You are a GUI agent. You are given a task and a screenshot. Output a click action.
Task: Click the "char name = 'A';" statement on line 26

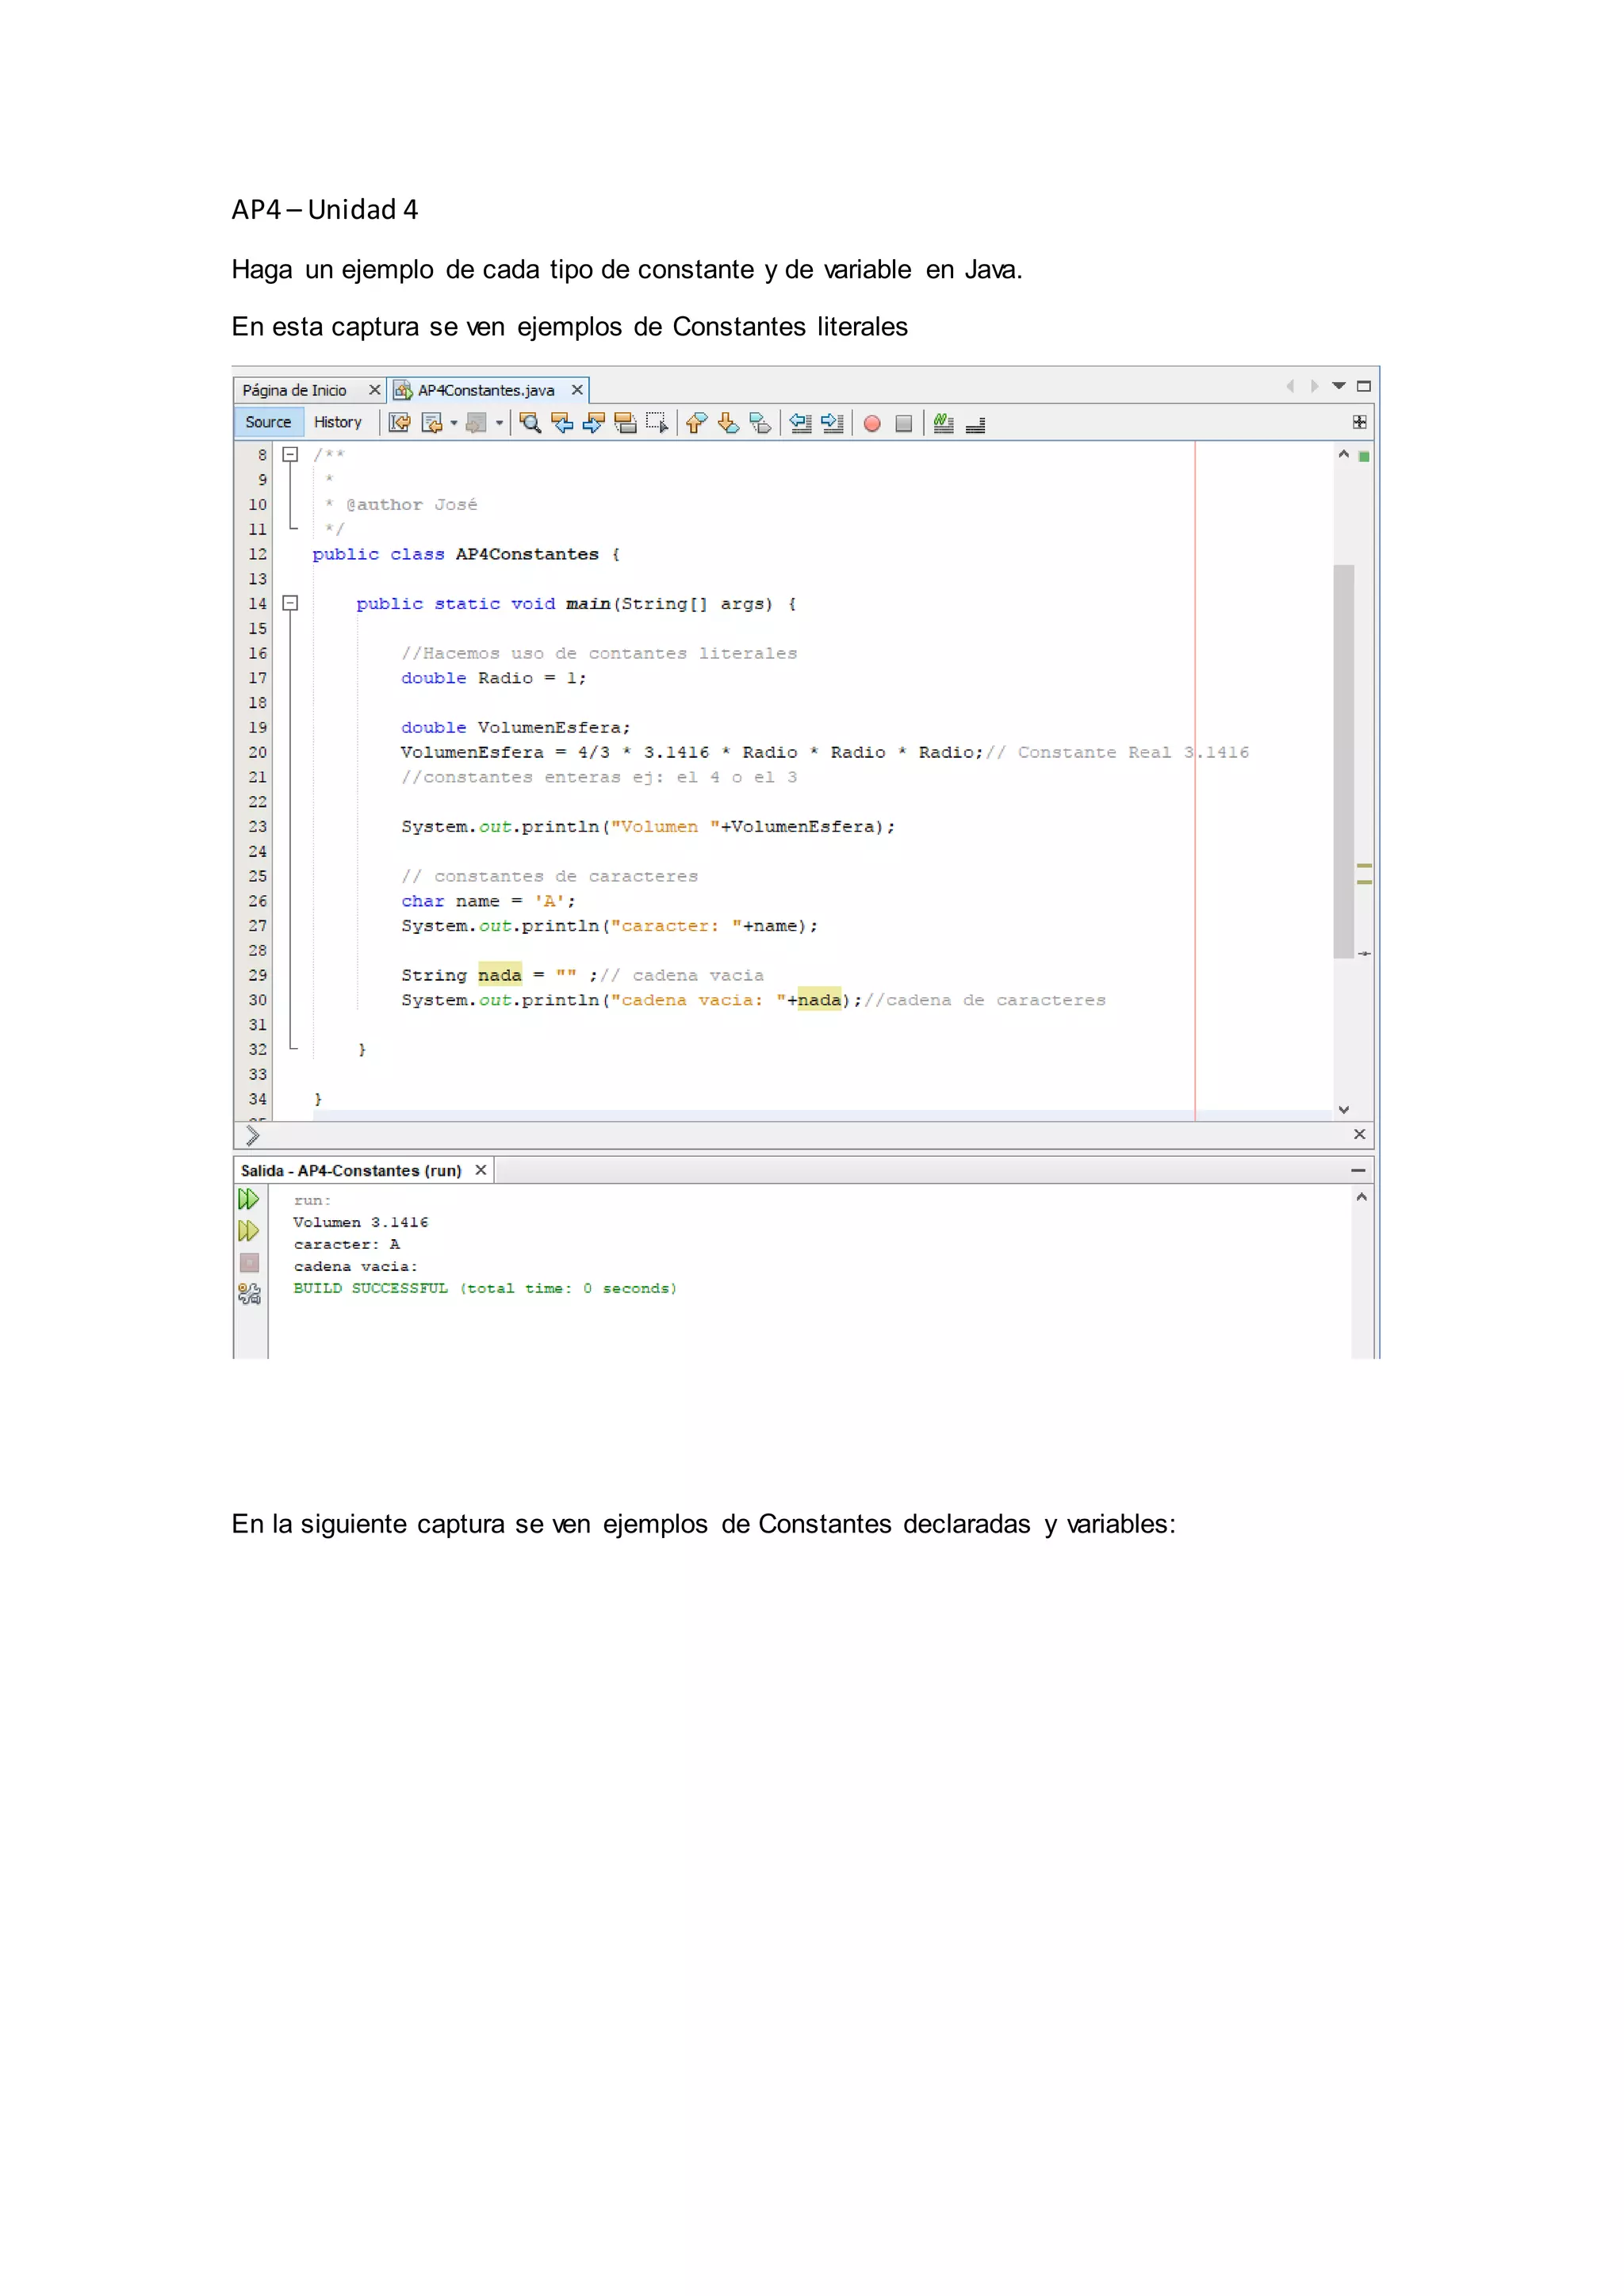(489, 901)
